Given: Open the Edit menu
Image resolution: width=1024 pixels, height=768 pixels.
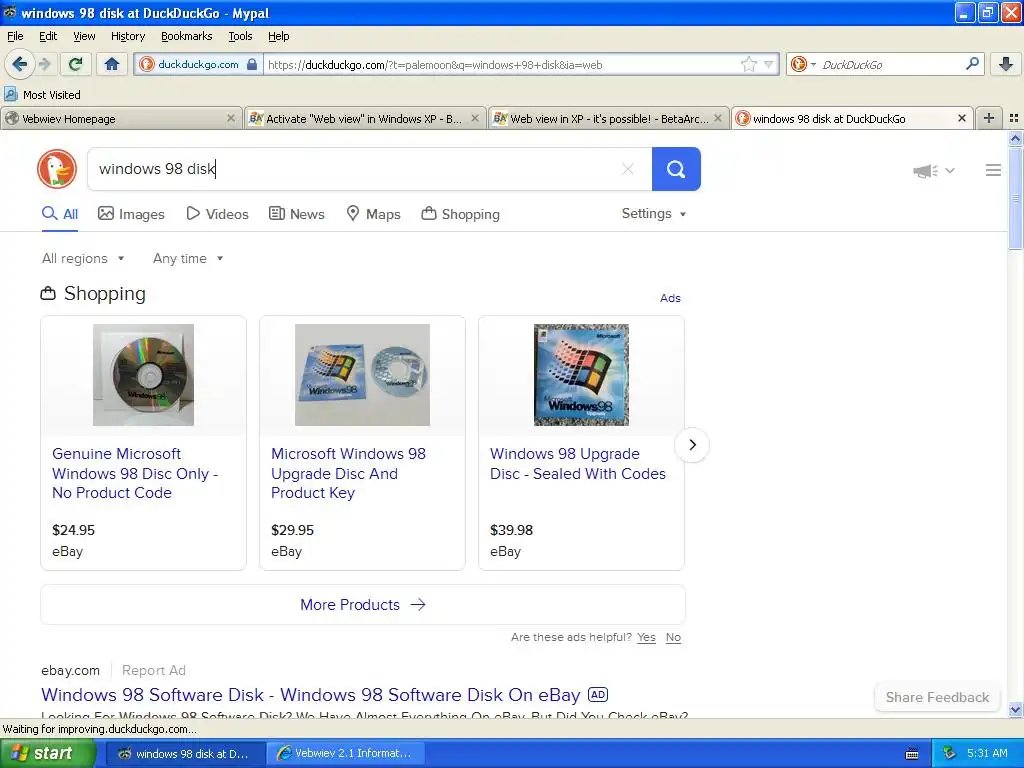Looking at the screenshot, I should click(48, 36).
